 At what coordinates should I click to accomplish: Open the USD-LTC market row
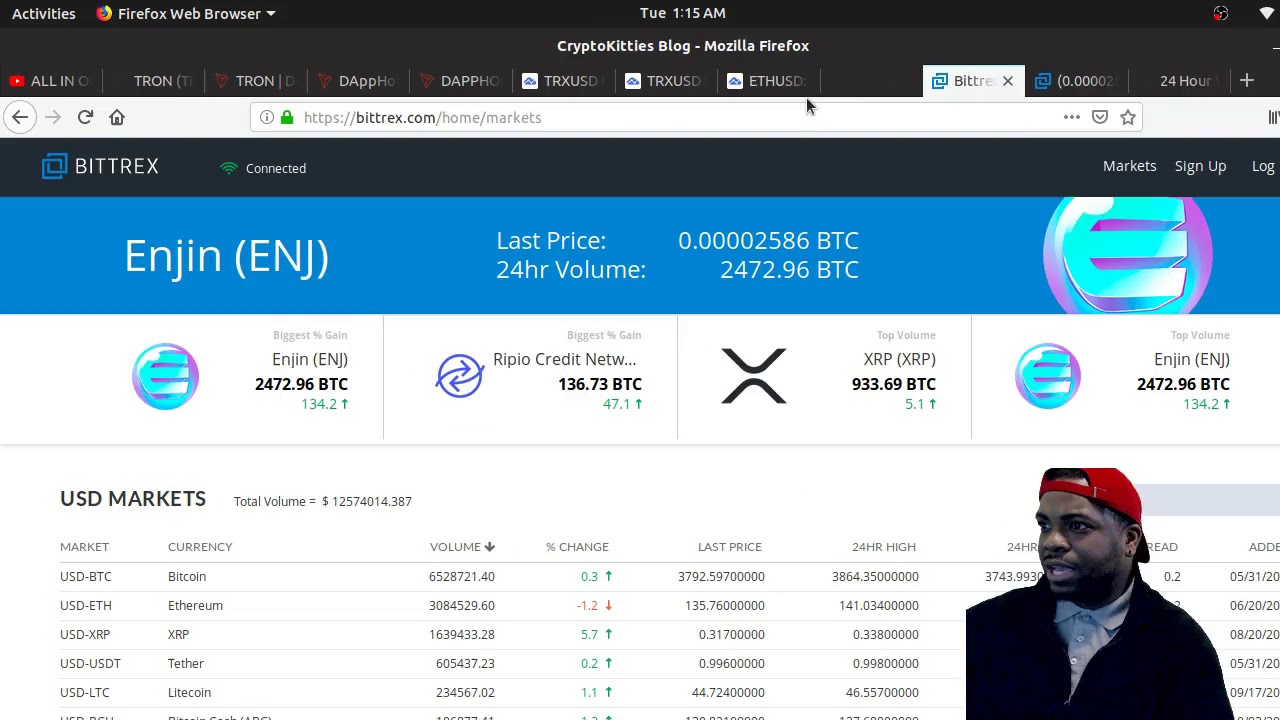click(640, 693)
